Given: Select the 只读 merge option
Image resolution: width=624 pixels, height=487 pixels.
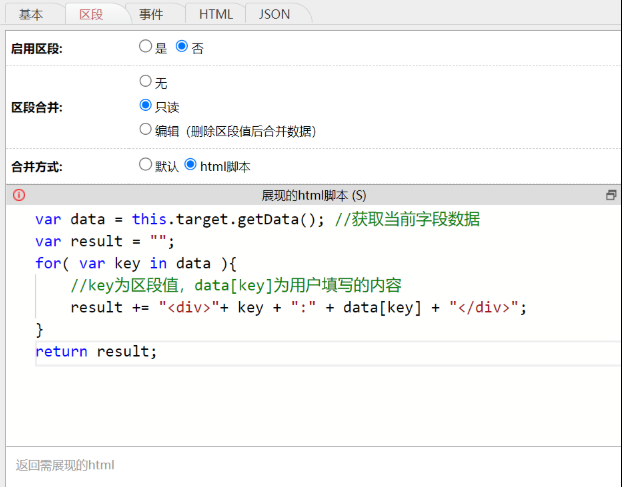Looking at the screenshot, I should pos(146,106).
